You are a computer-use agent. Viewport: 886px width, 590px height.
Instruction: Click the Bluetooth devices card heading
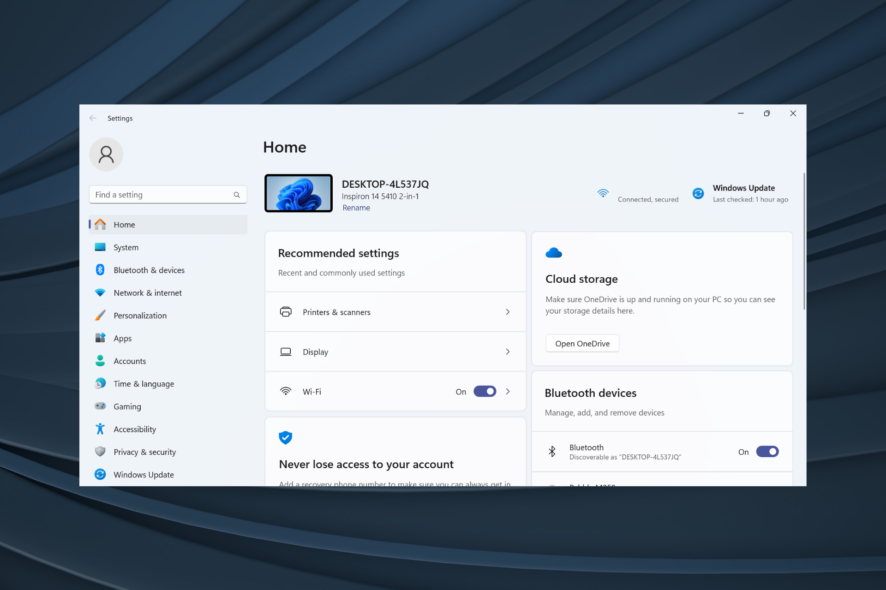tap(590, 393)
